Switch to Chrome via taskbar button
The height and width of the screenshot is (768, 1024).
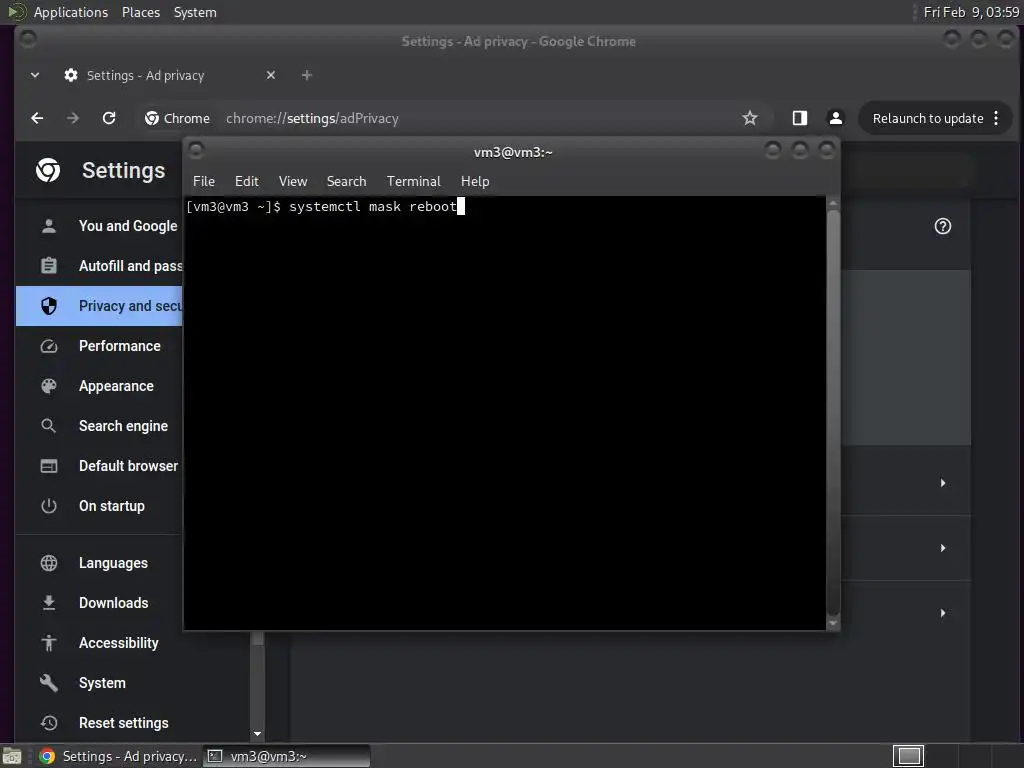click(118, 756)
